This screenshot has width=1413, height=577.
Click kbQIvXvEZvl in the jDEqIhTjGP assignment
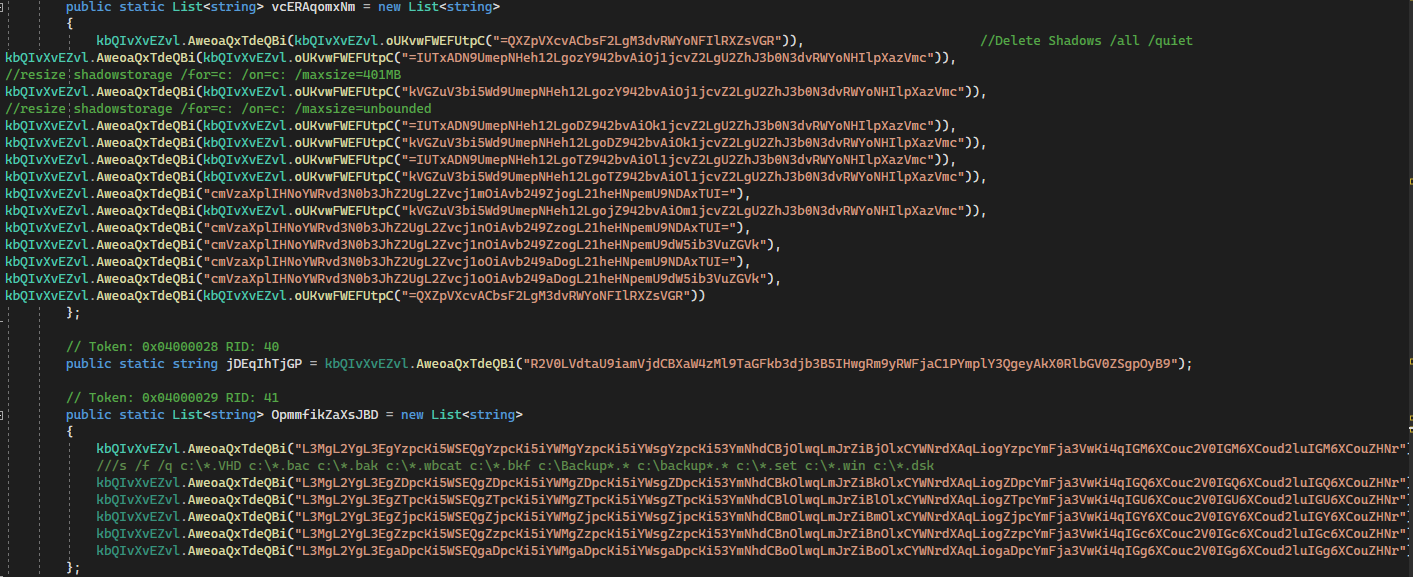click(367, 364)
